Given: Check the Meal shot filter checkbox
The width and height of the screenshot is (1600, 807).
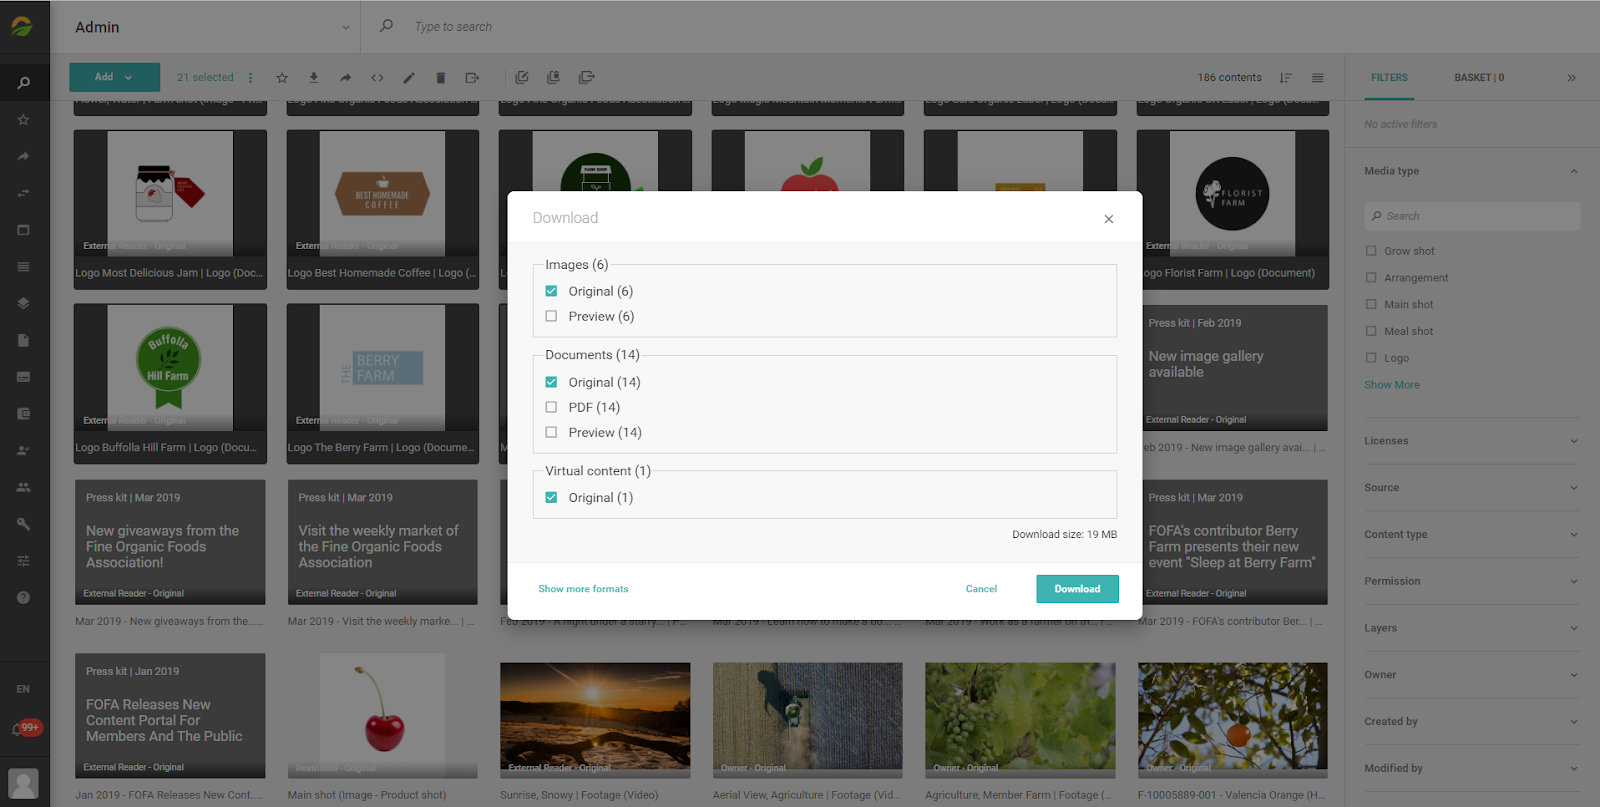Looking at the screenshot, I should point(1371,331).
